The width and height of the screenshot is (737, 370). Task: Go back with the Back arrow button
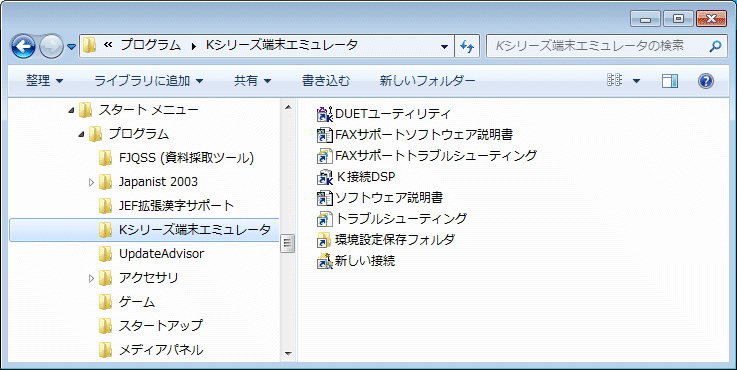[x=24, y=47]
